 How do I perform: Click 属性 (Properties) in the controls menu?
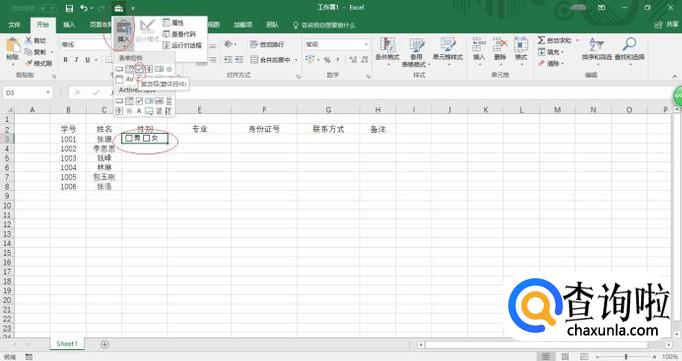[x=173, y=23]
